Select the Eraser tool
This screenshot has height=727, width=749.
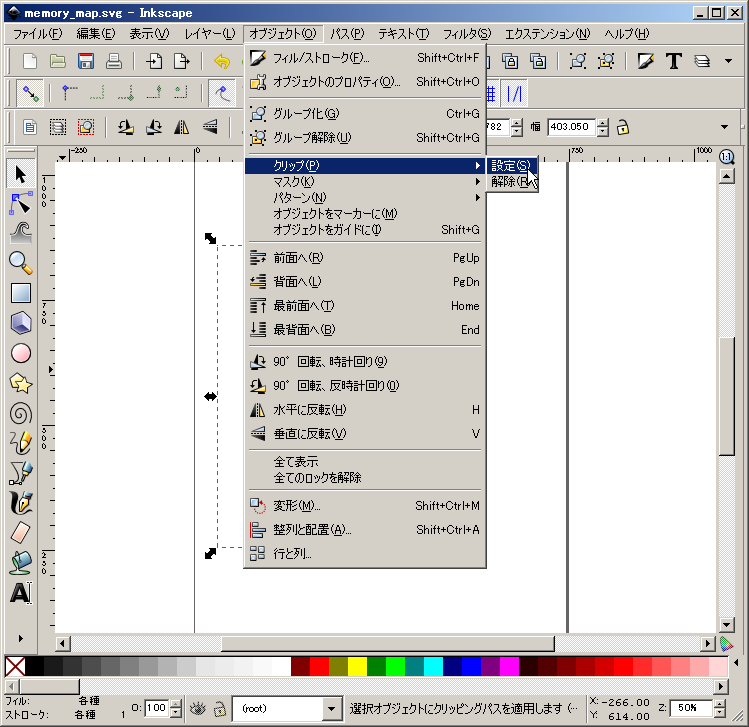coord(21,533)
